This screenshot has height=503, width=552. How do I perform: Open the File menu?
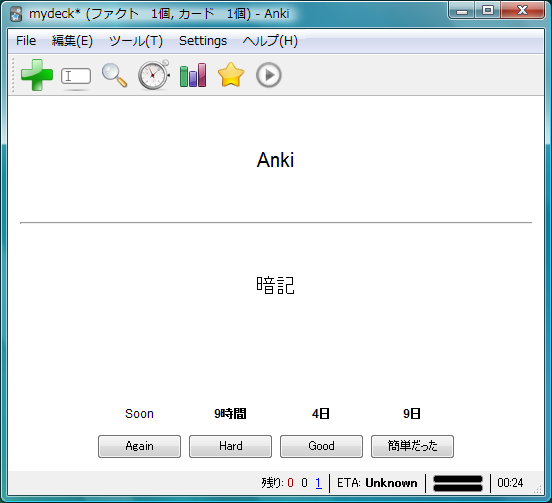tap(26, 41)
